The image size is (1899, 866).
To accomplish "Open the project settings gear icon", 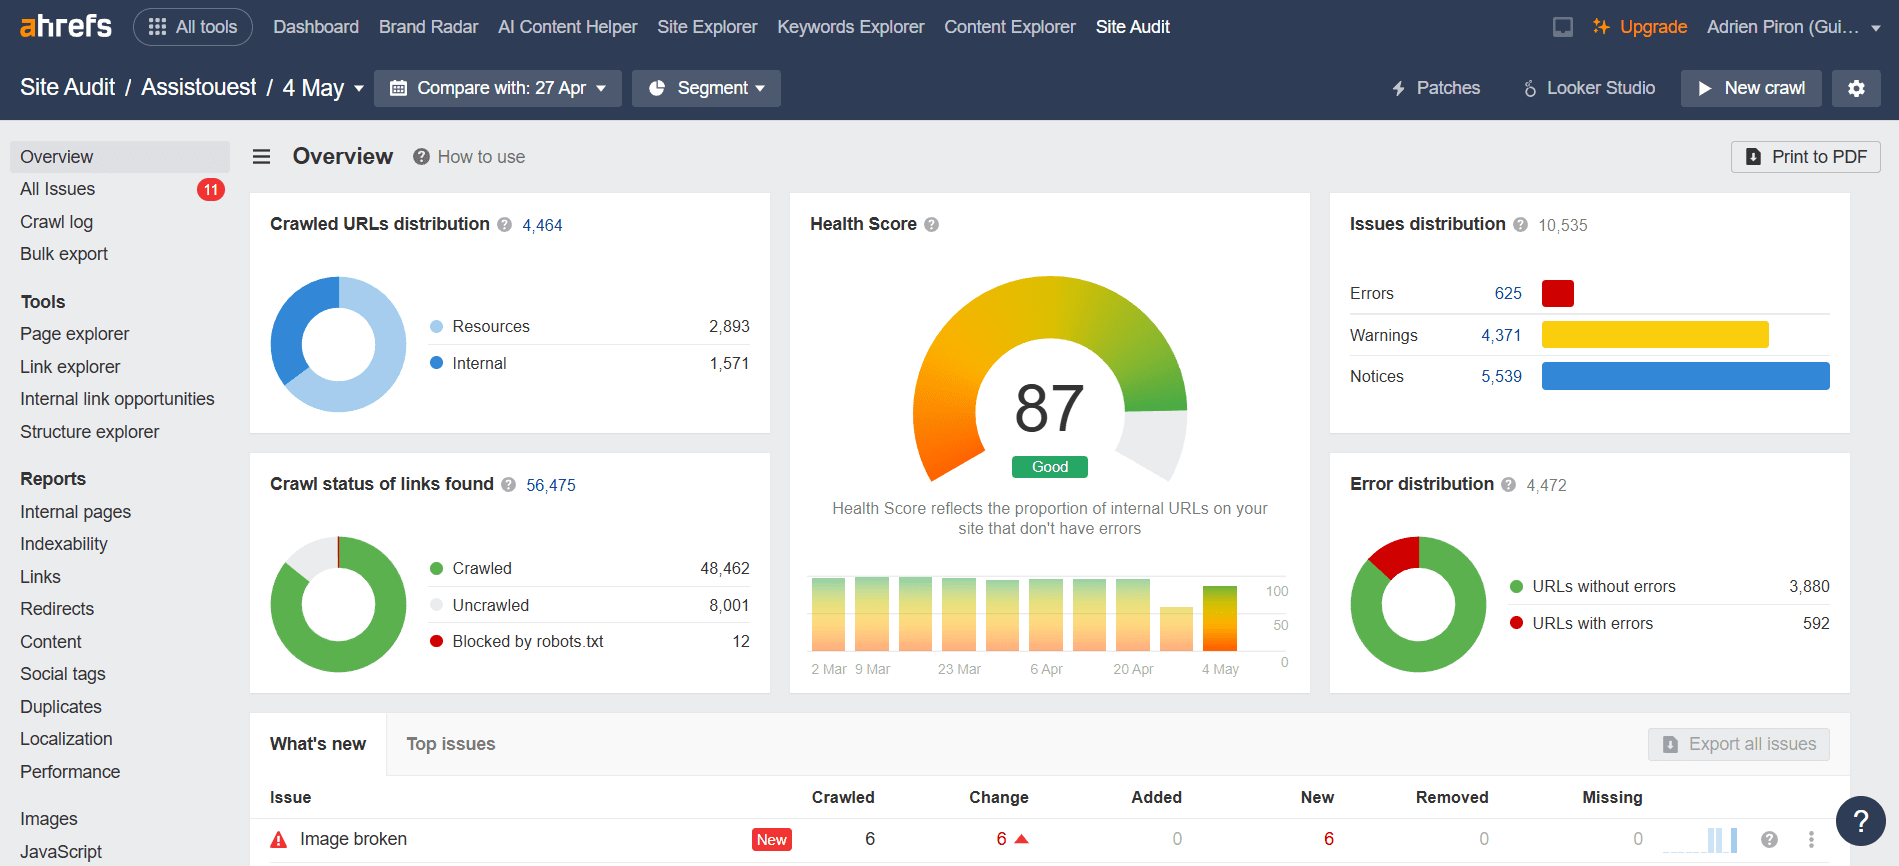I will coord(1856,88).
